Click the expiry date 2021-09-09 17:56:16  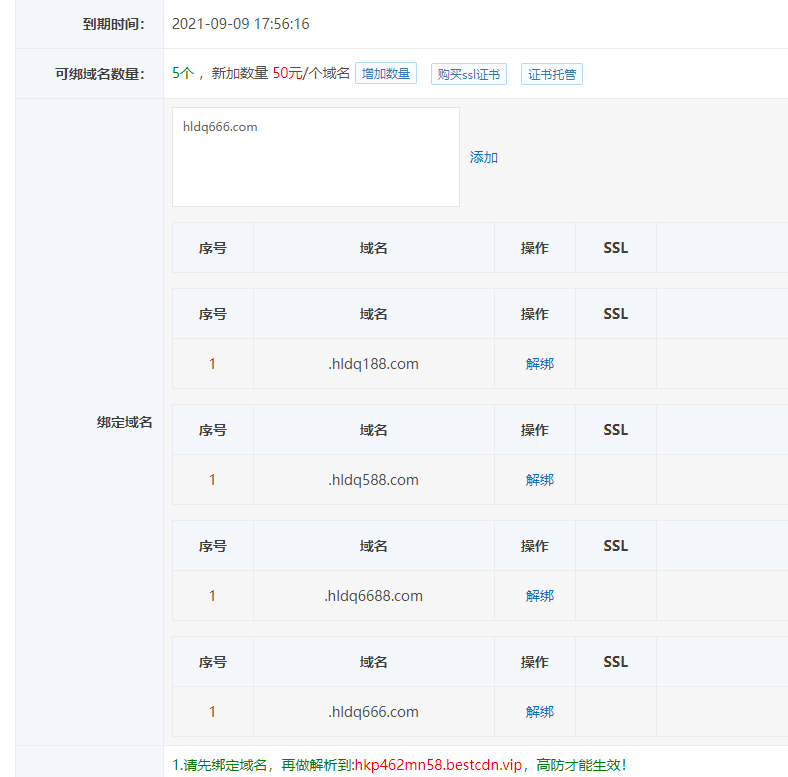(x=240, y=24)
